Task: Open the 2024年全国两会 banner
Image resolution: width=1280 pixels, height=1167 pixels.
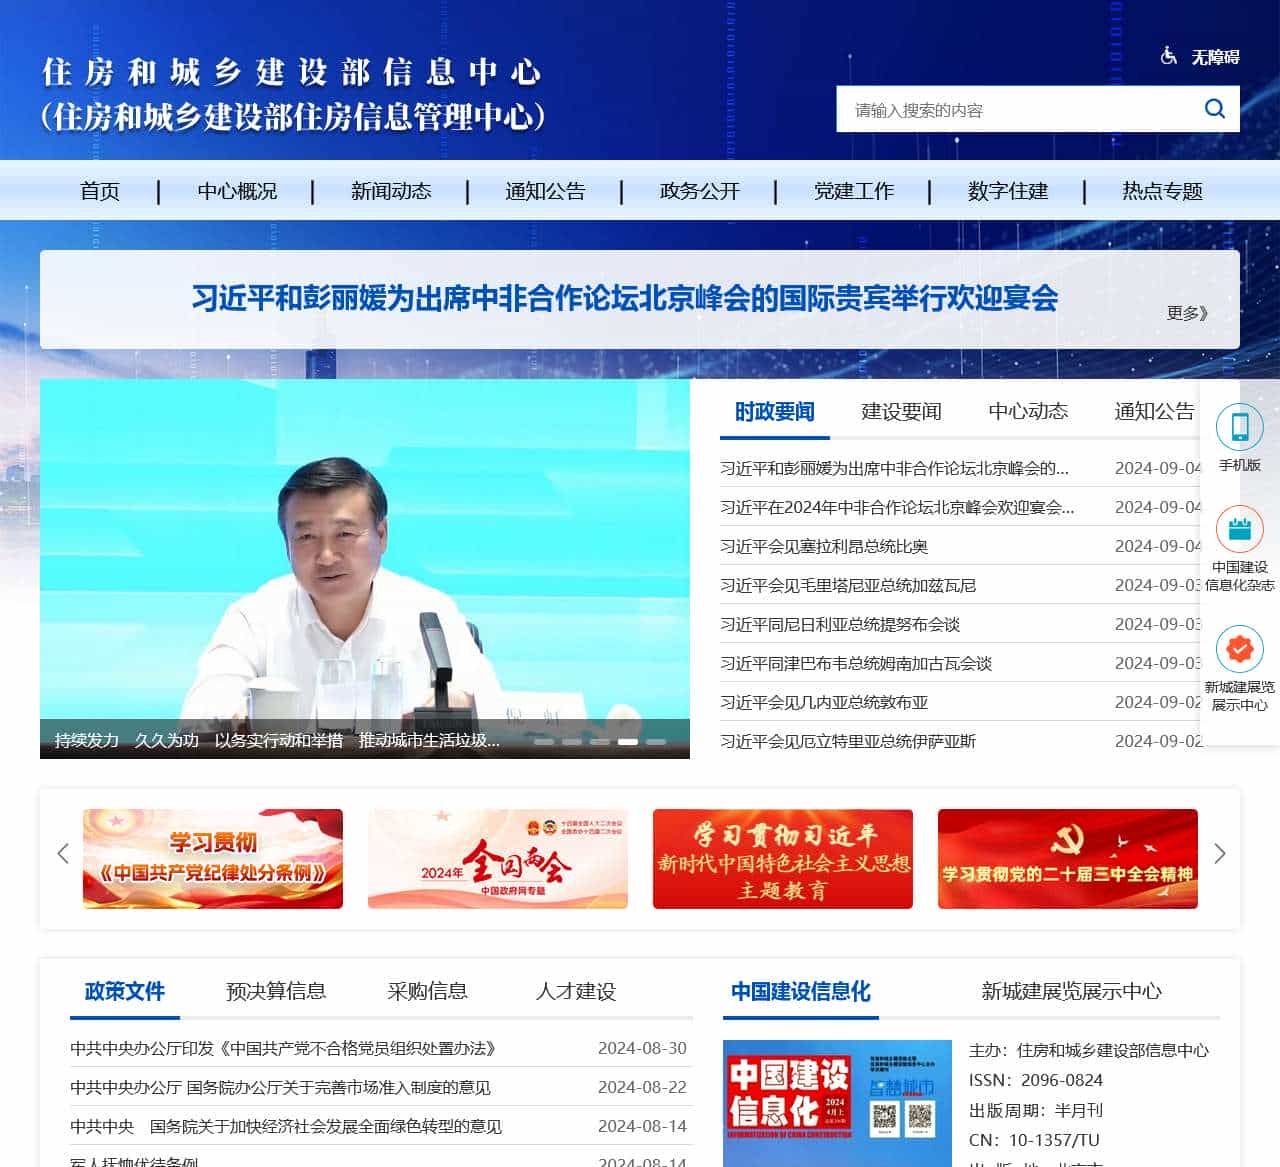Action: [x=497, y=859]
